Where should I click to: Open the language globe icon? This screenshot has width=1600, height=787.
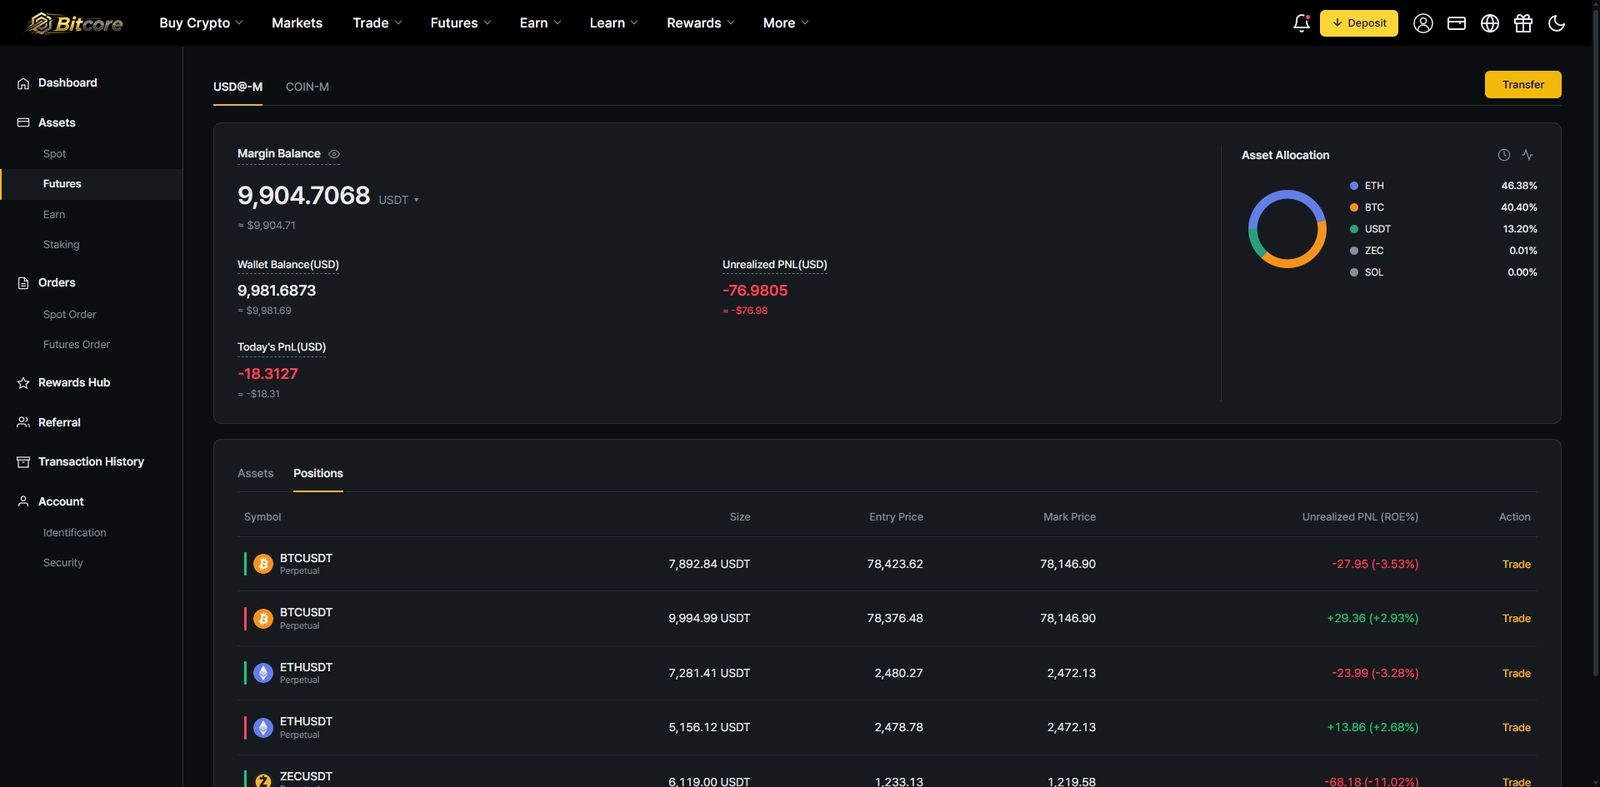1490,23
